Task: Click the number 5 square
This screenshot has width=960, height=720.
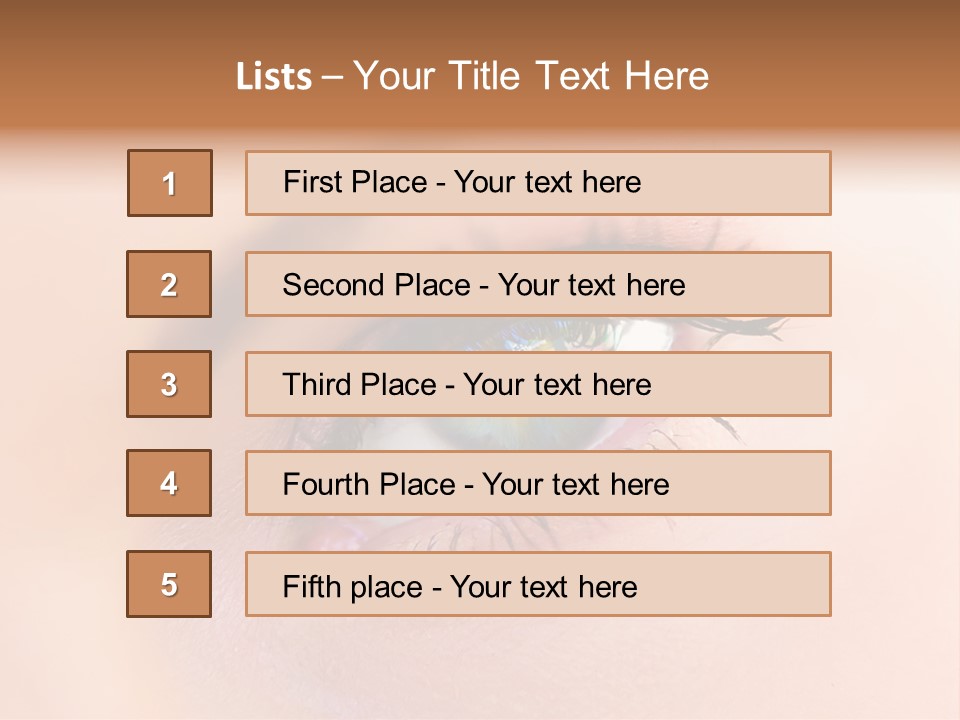Action: (x=169, y=584)
